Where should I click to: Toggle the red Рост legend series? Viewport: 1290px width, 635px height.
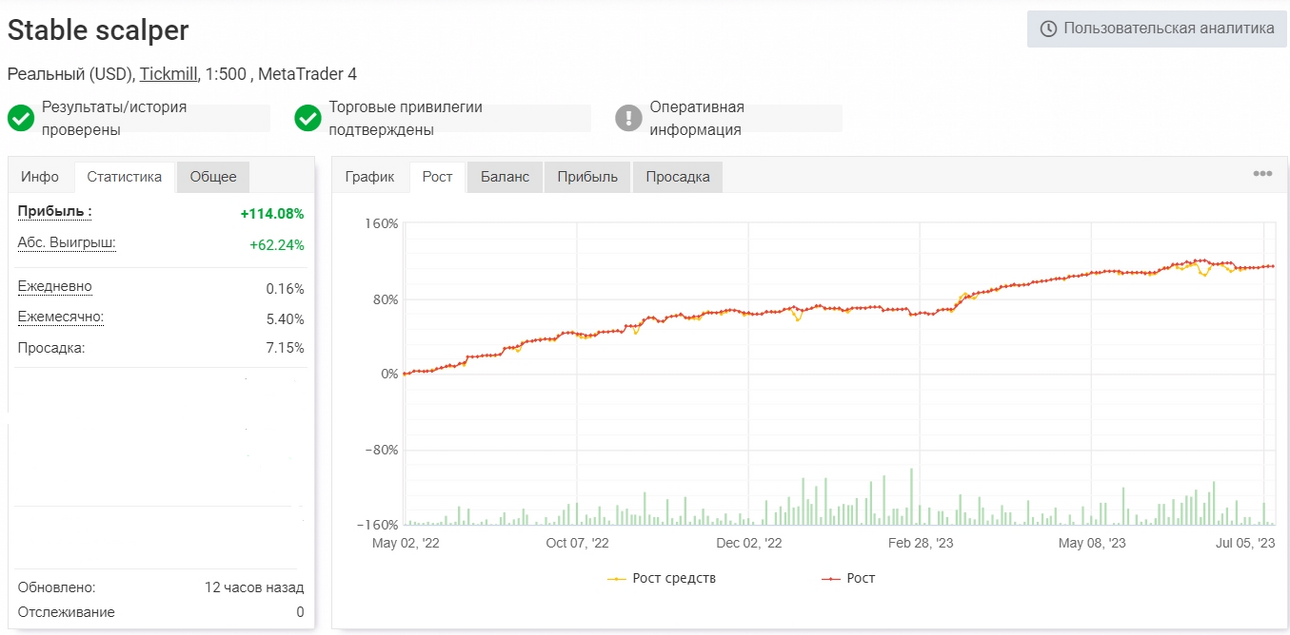coord(848,578)
